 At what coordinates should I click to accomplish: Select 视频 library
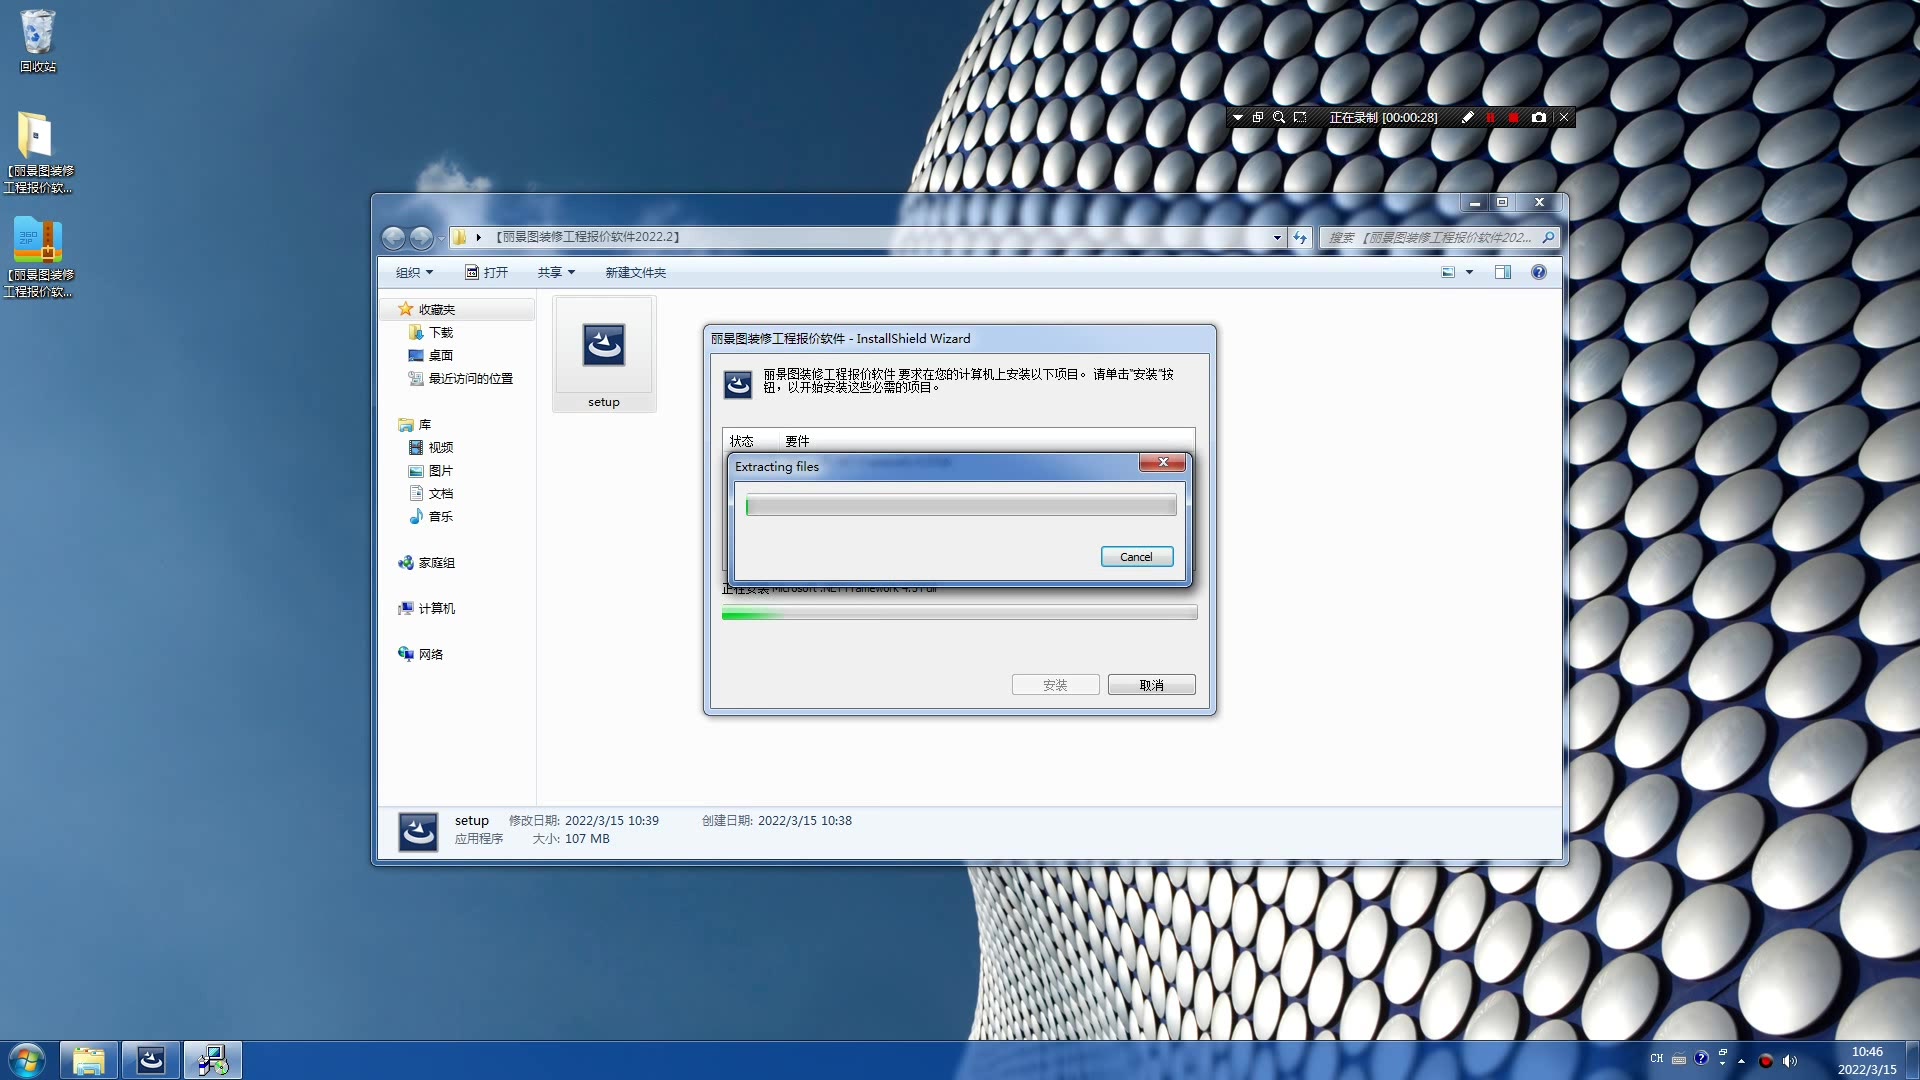pos(441,447)
